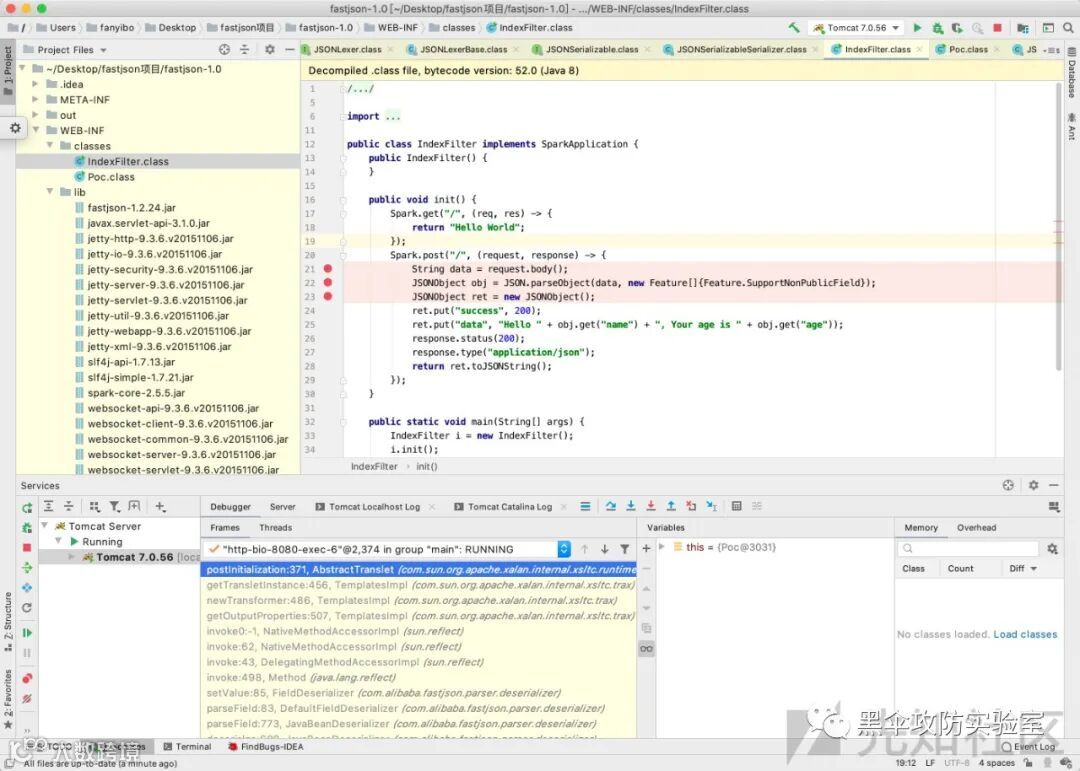This screenshot has width=1080, height=771.
Task: Switch to the JSONLexer.class editor tab
Action: (x=347, y=50)
